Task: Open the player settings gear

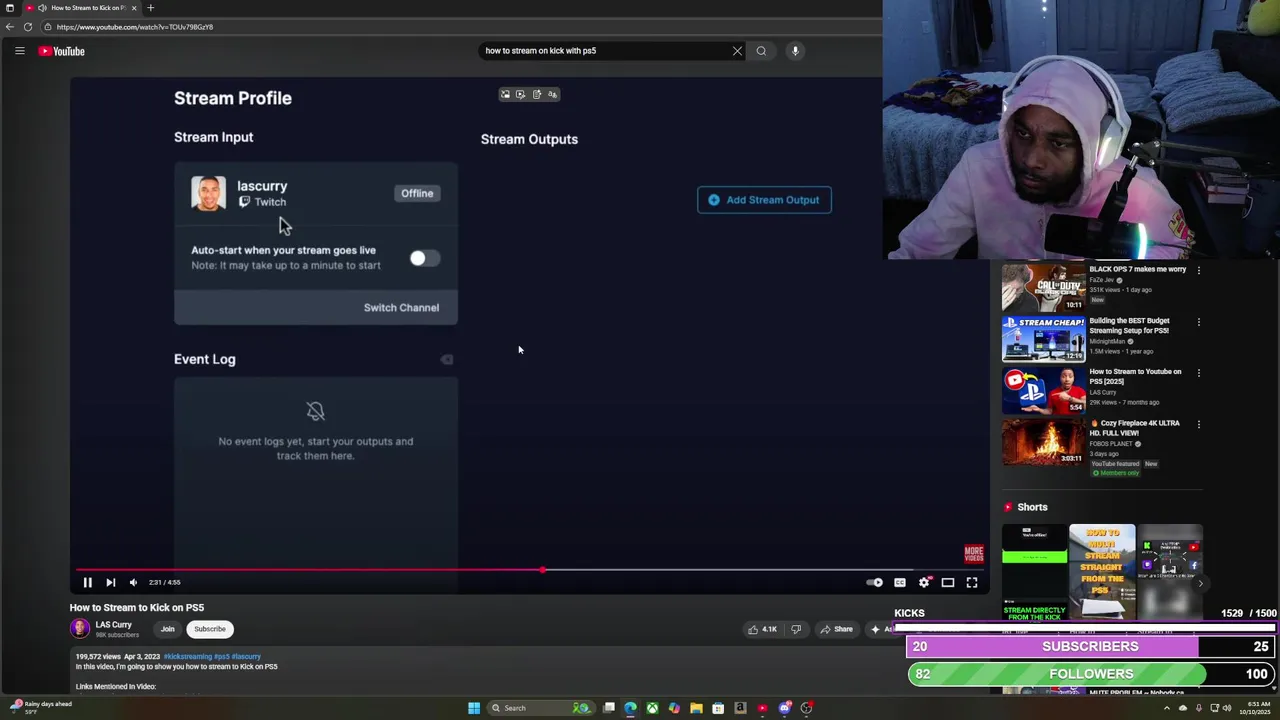Action: click(924, 582)
